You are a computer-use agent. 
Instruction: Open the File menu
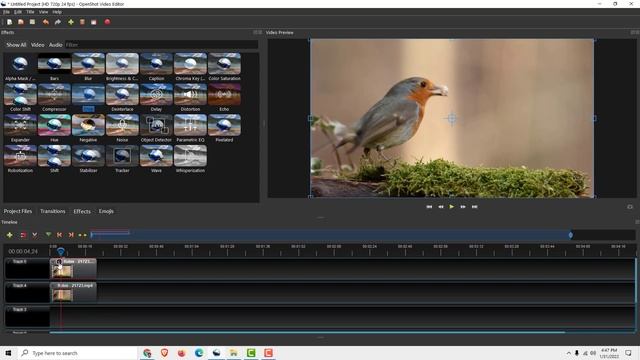point(7,12)
